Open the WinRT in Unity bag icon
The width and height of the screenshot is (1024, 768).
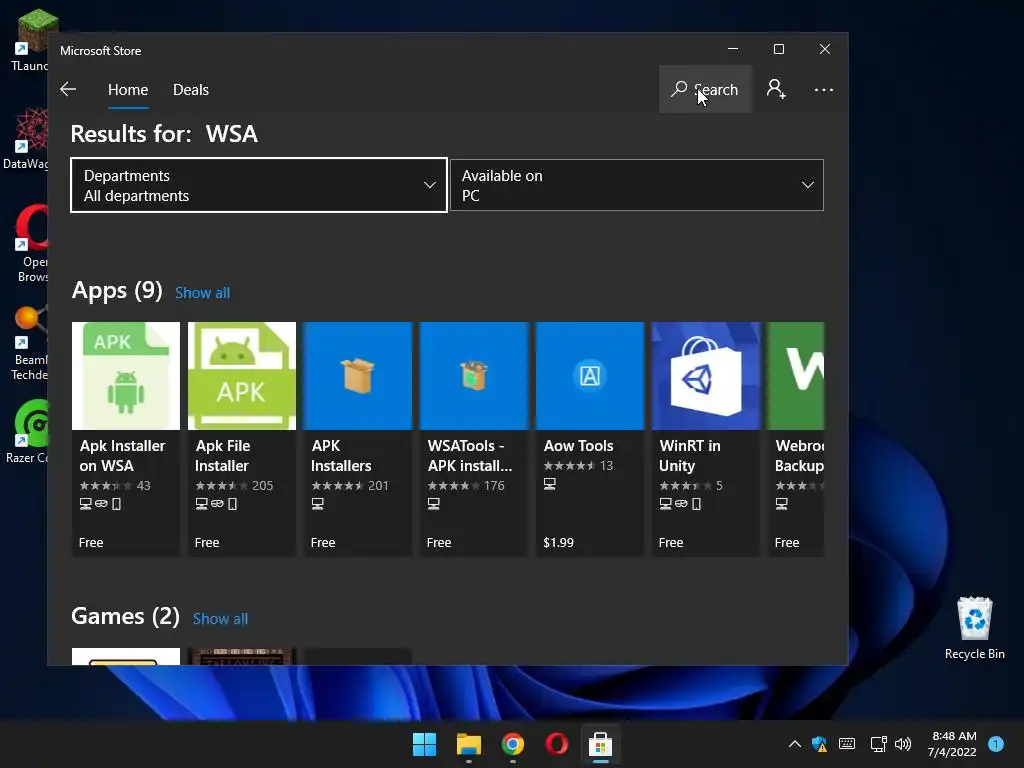(x=706, y=376)
